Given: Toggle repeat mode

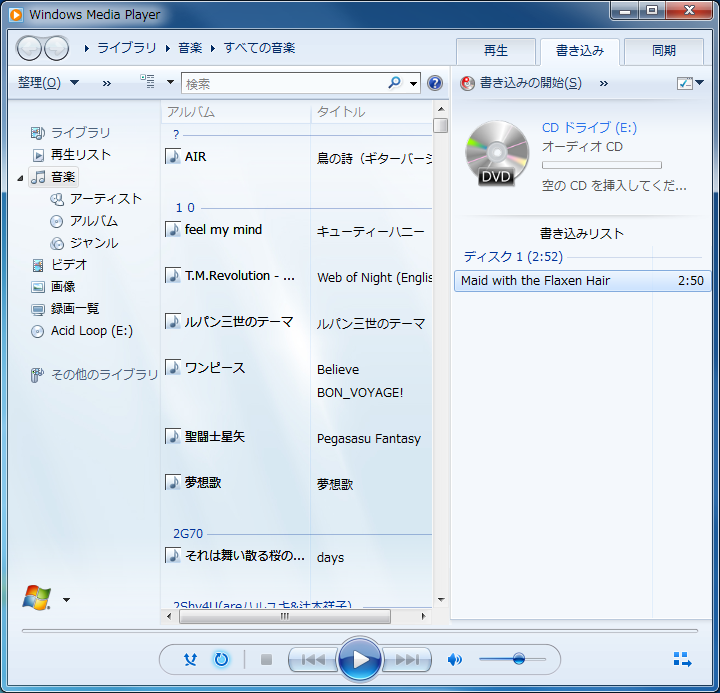Looking at the screenshot, I should tap(221, 660).
